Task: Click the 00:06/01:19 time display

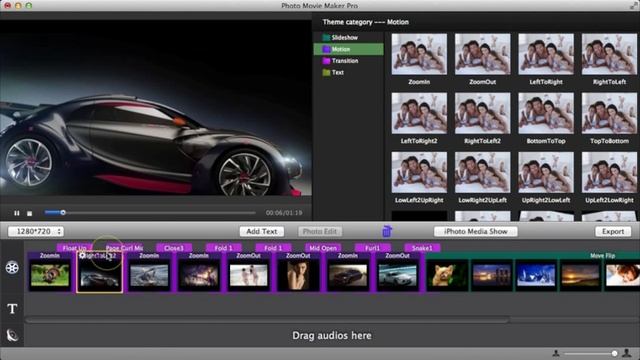Action: (x=284, y=213)
